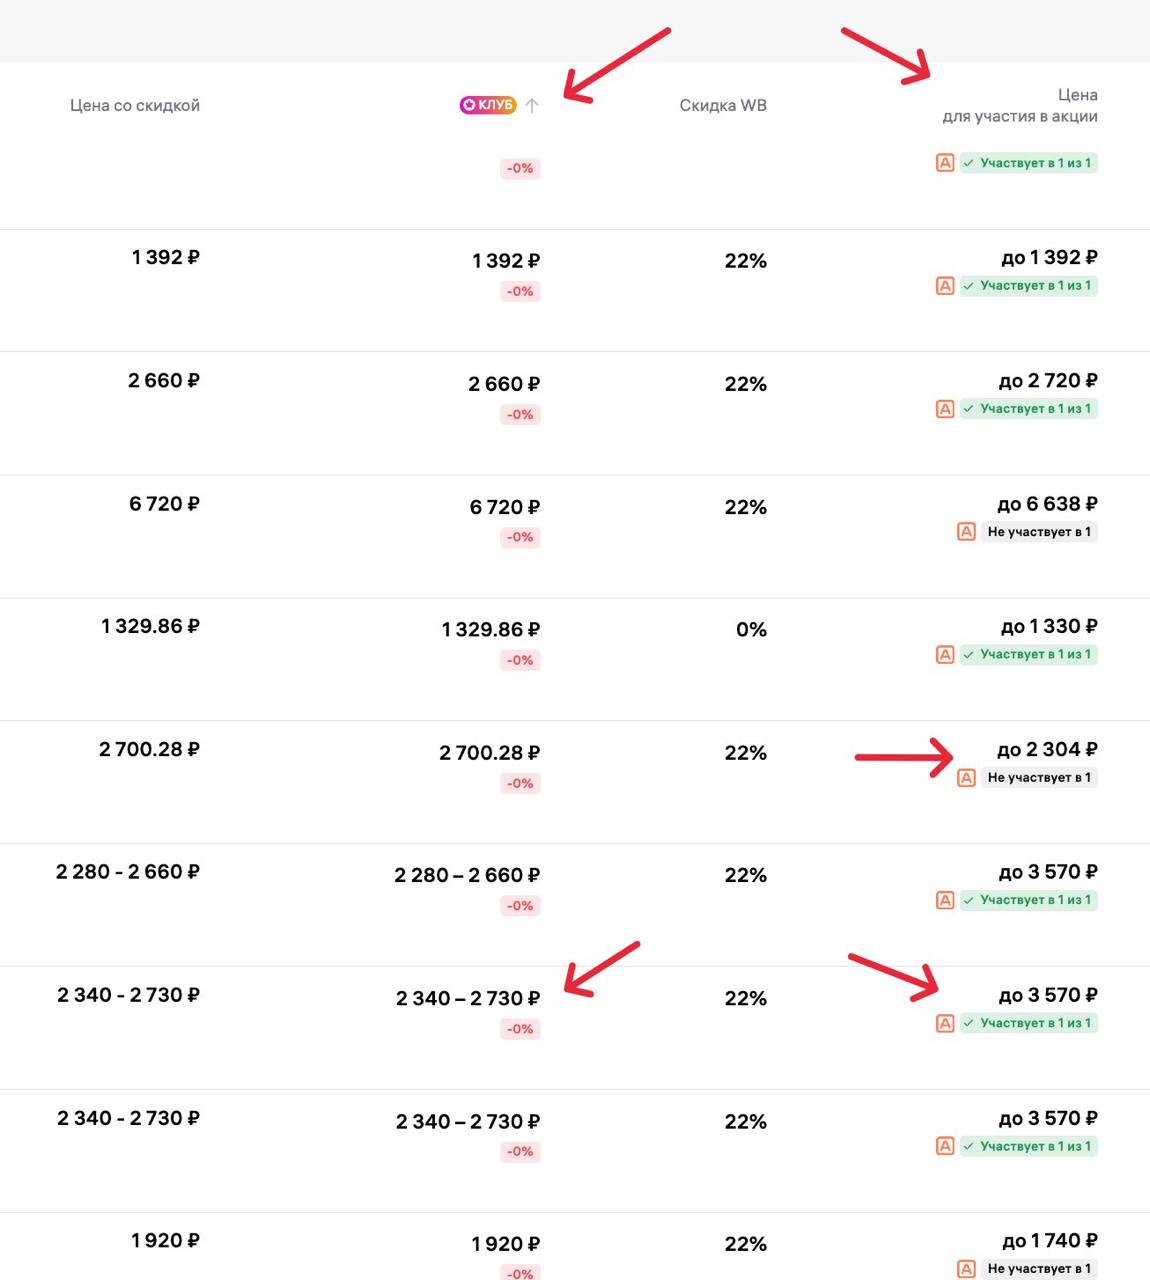This screenshot has width=1150, height=1280.
Task: Open 'Участвует в 1 из 1' badge in header
Action: (1029, 163)
